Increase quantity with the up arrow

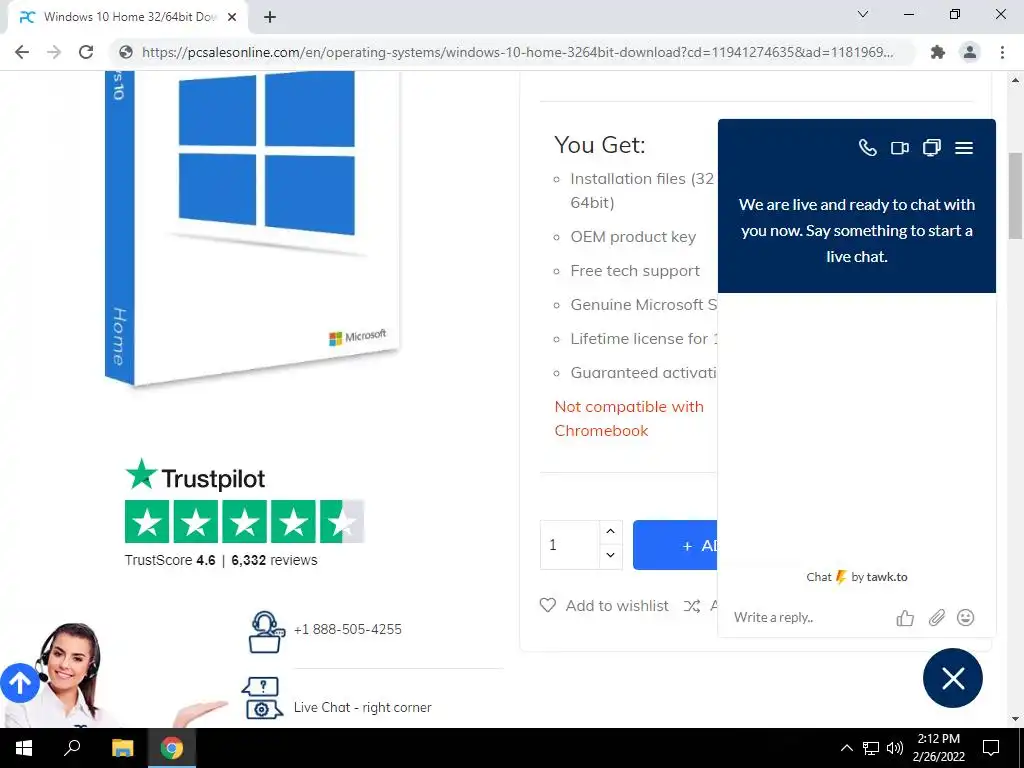(x=611, y=532)
